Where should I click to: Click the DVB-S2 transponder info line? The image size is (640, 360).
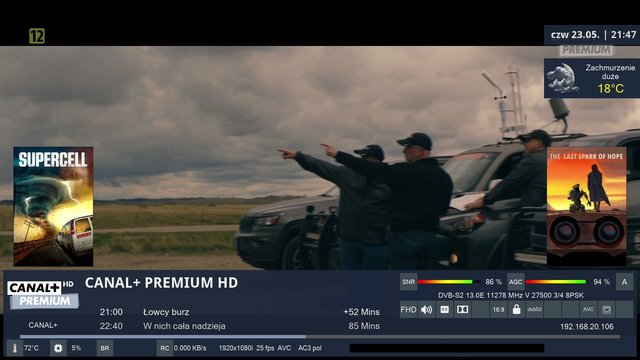[x=511, y=295]
